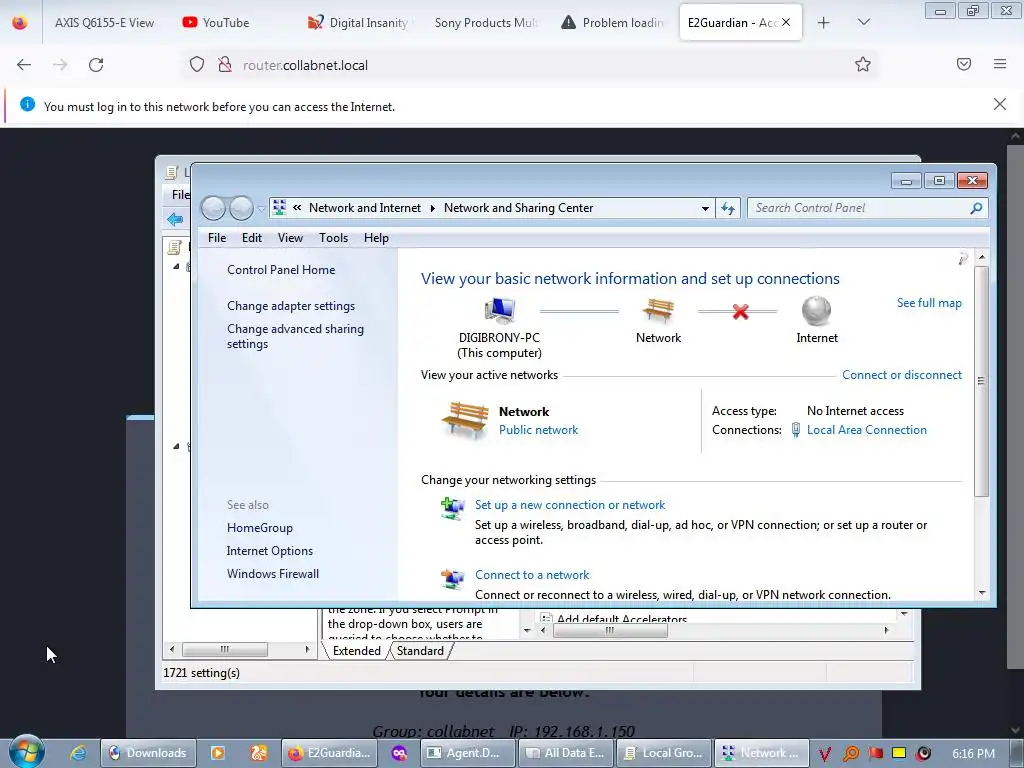Viewport: 1024px width, 768px height.
Task: Click the orange magnifier tray icon
Action: [x=850, y=754]
